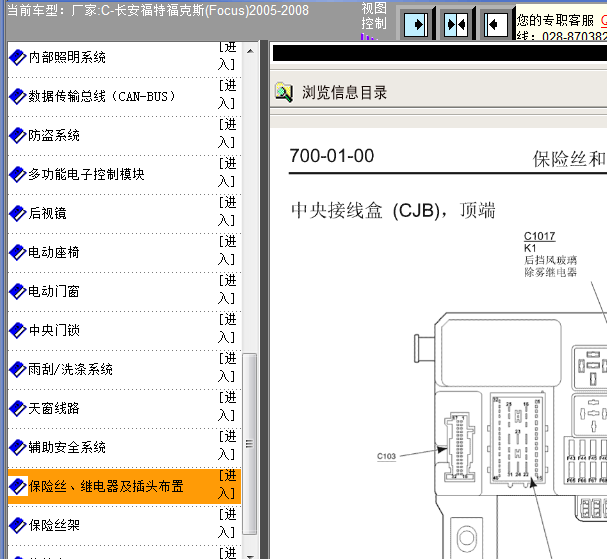Click the 700-01-00 section number
The height and width of the screenshot is (559, 607).
click(332, 156)
